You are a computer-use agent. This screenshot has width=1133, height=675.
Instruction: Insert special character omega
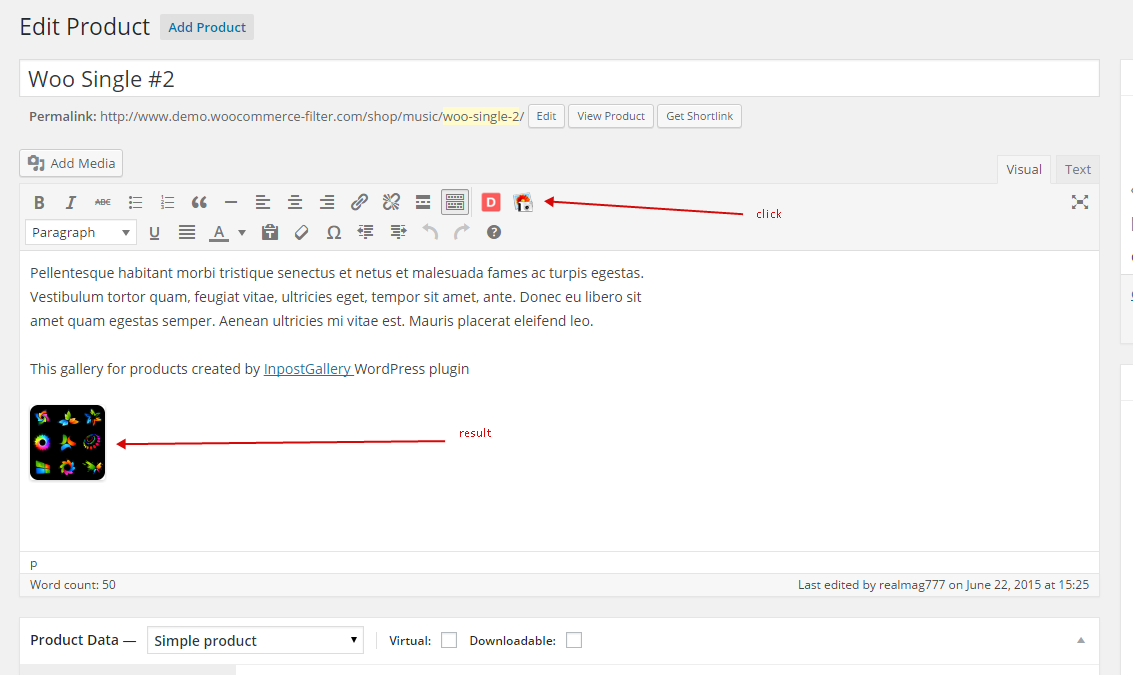tap(334, 233)
